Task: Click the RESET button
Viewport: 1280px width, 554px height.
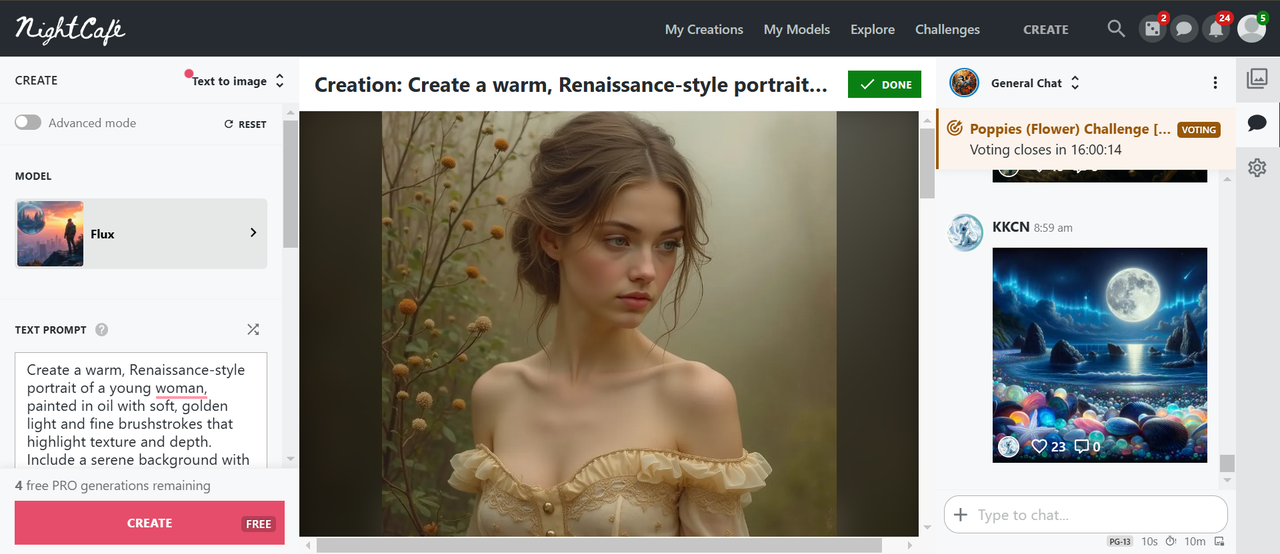Action: point(245,124)
